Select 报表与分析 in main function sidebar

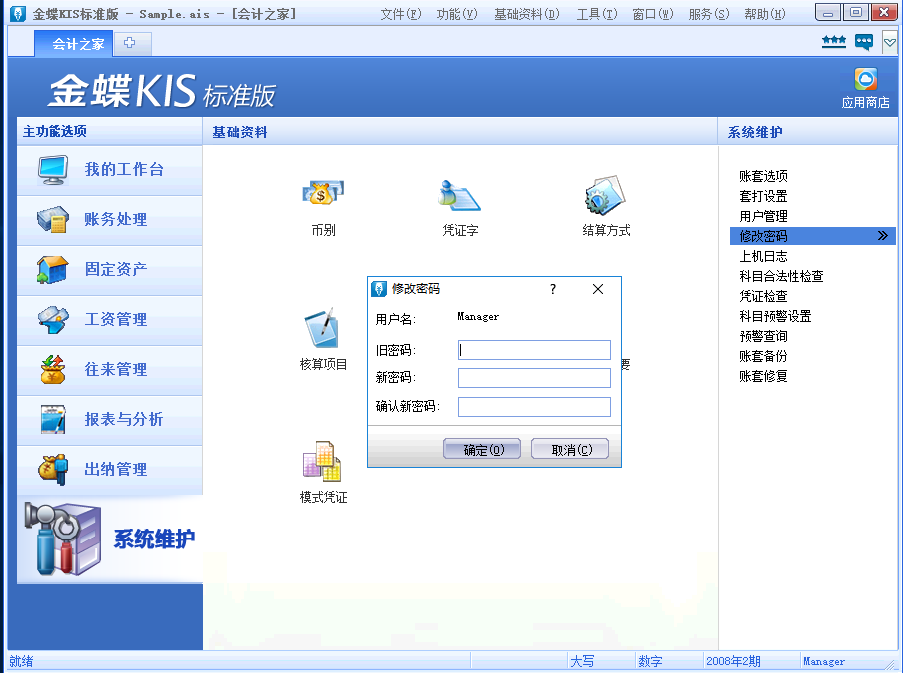point(109,420)
